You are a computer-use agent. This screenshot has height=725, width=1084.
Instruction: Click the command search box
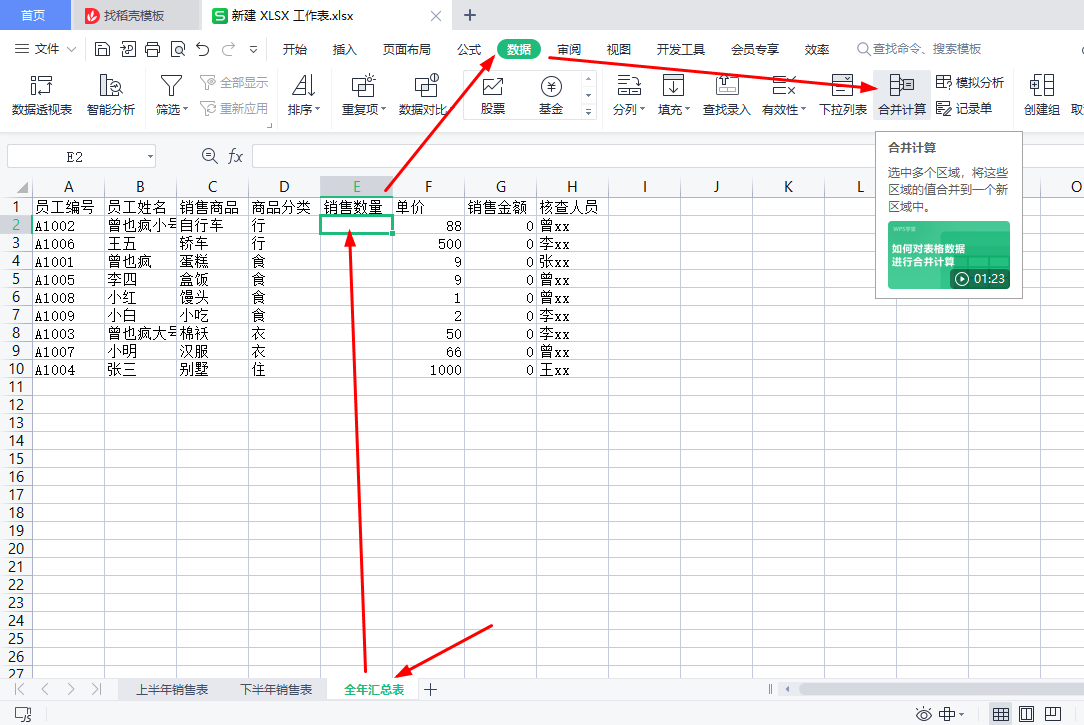tap(919, 49)
